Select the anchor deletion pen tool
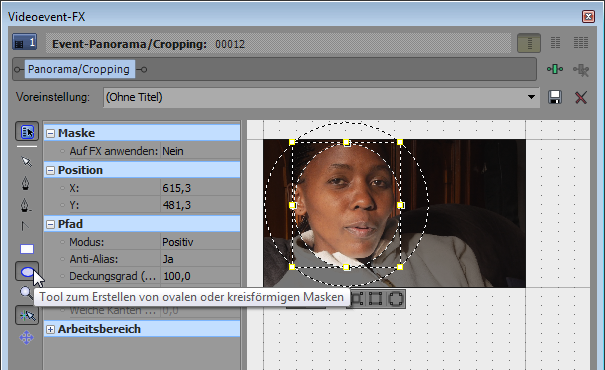This screenshot has height=370, width=605. [25, 205]
